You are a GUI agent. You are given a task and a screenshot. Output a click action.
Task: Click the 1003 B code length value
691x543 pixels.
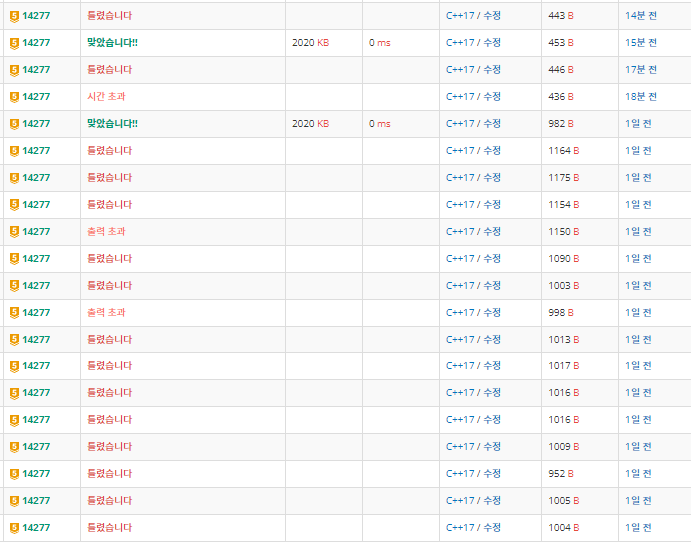click(x=564, y=286)
